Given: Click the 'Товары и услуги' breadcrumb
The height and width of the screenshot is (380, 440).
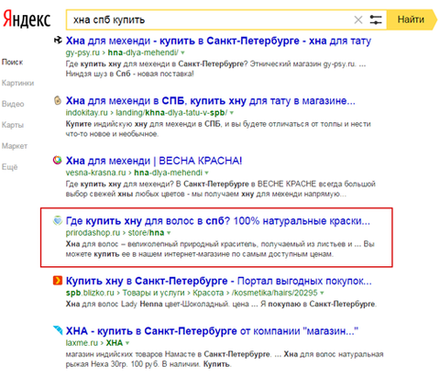Looking at the screenshot, I should pos(154,293).
